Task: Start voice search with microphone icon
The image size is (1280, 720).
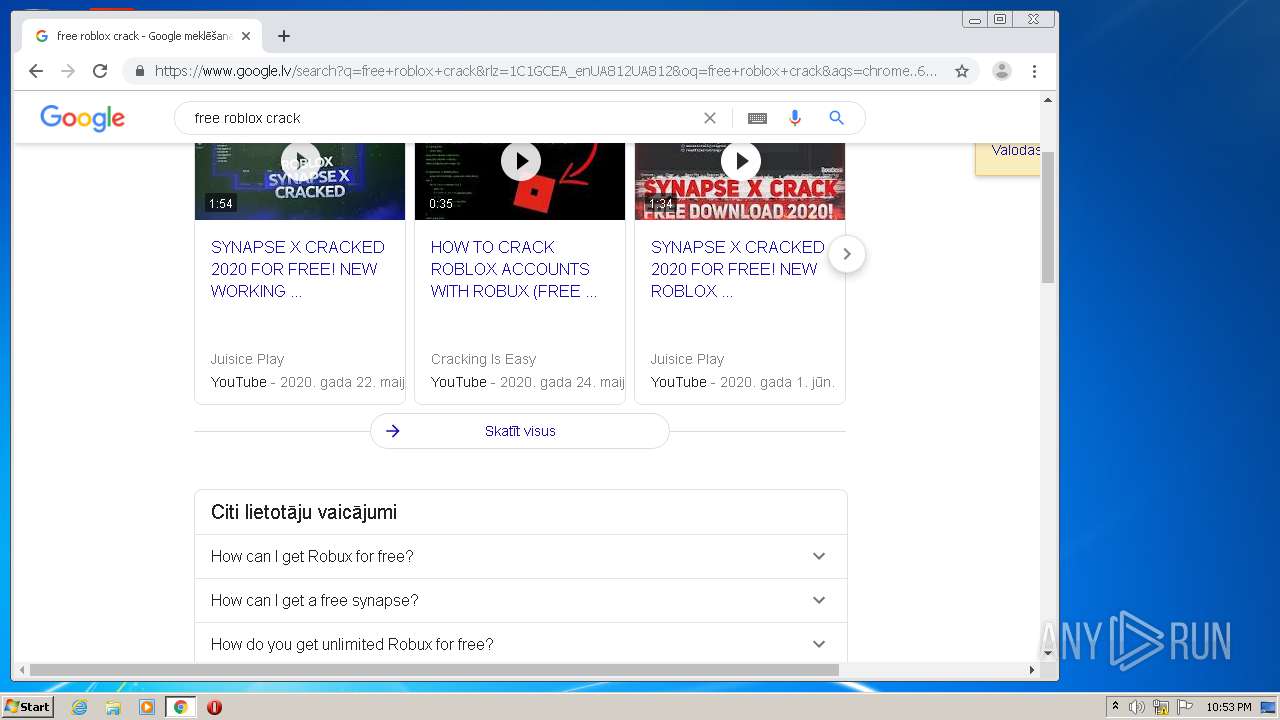Action: tap(795, 118)
